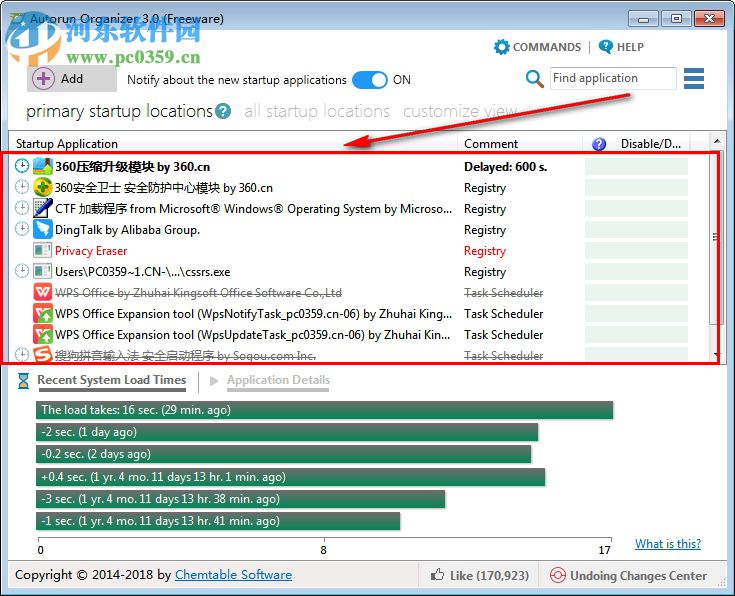
Task: Click the -1 sec. load time bar
Action: tap(218, 521)
